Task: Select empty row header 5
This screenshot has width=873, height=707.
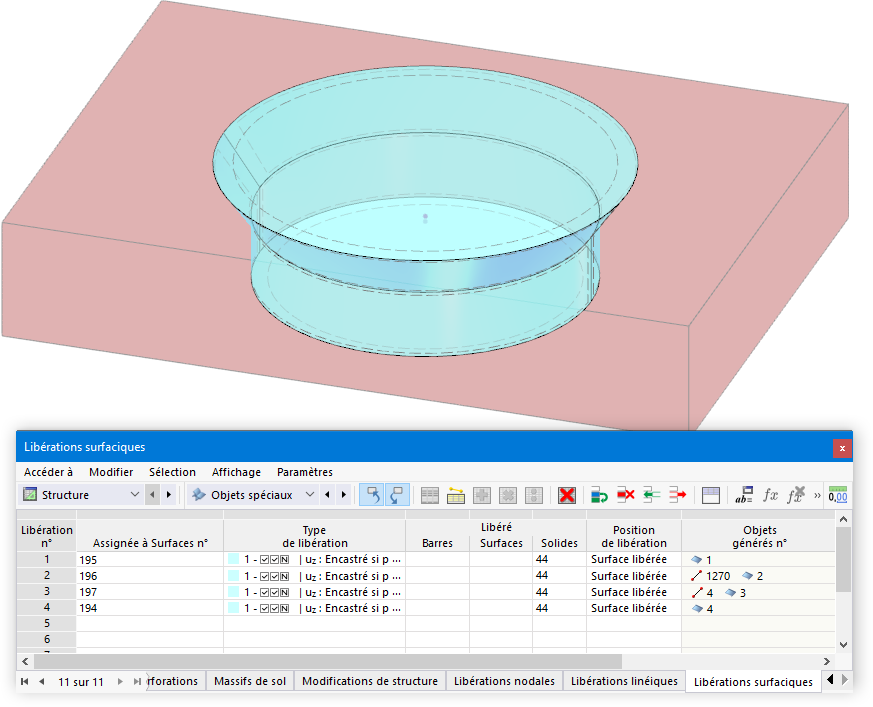Action: click(x=47, y=623)
